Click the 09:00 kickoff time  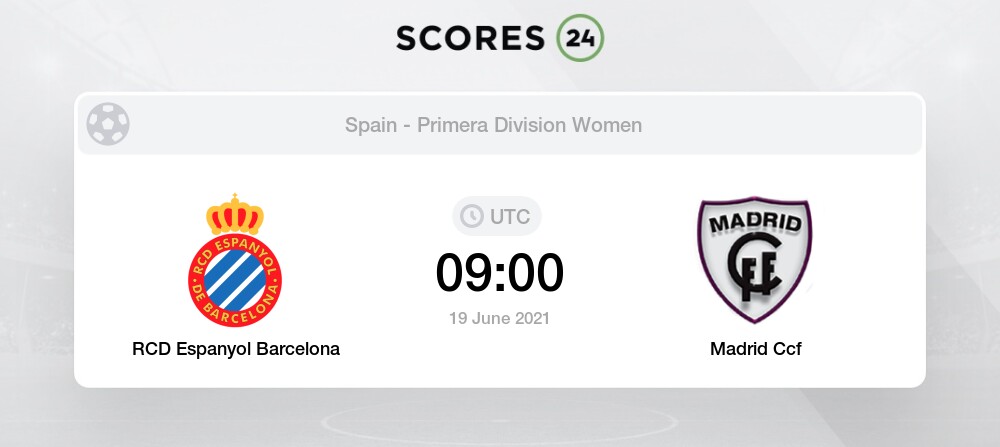tap(499, 274)
